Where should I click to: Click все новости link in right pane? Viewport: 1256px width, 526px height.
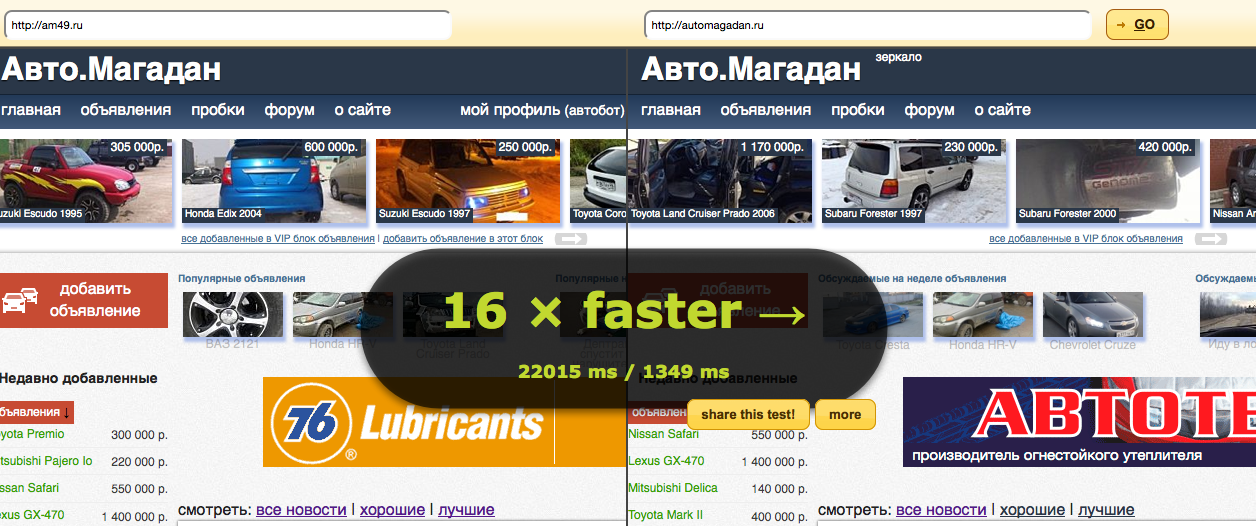point(941,509)
